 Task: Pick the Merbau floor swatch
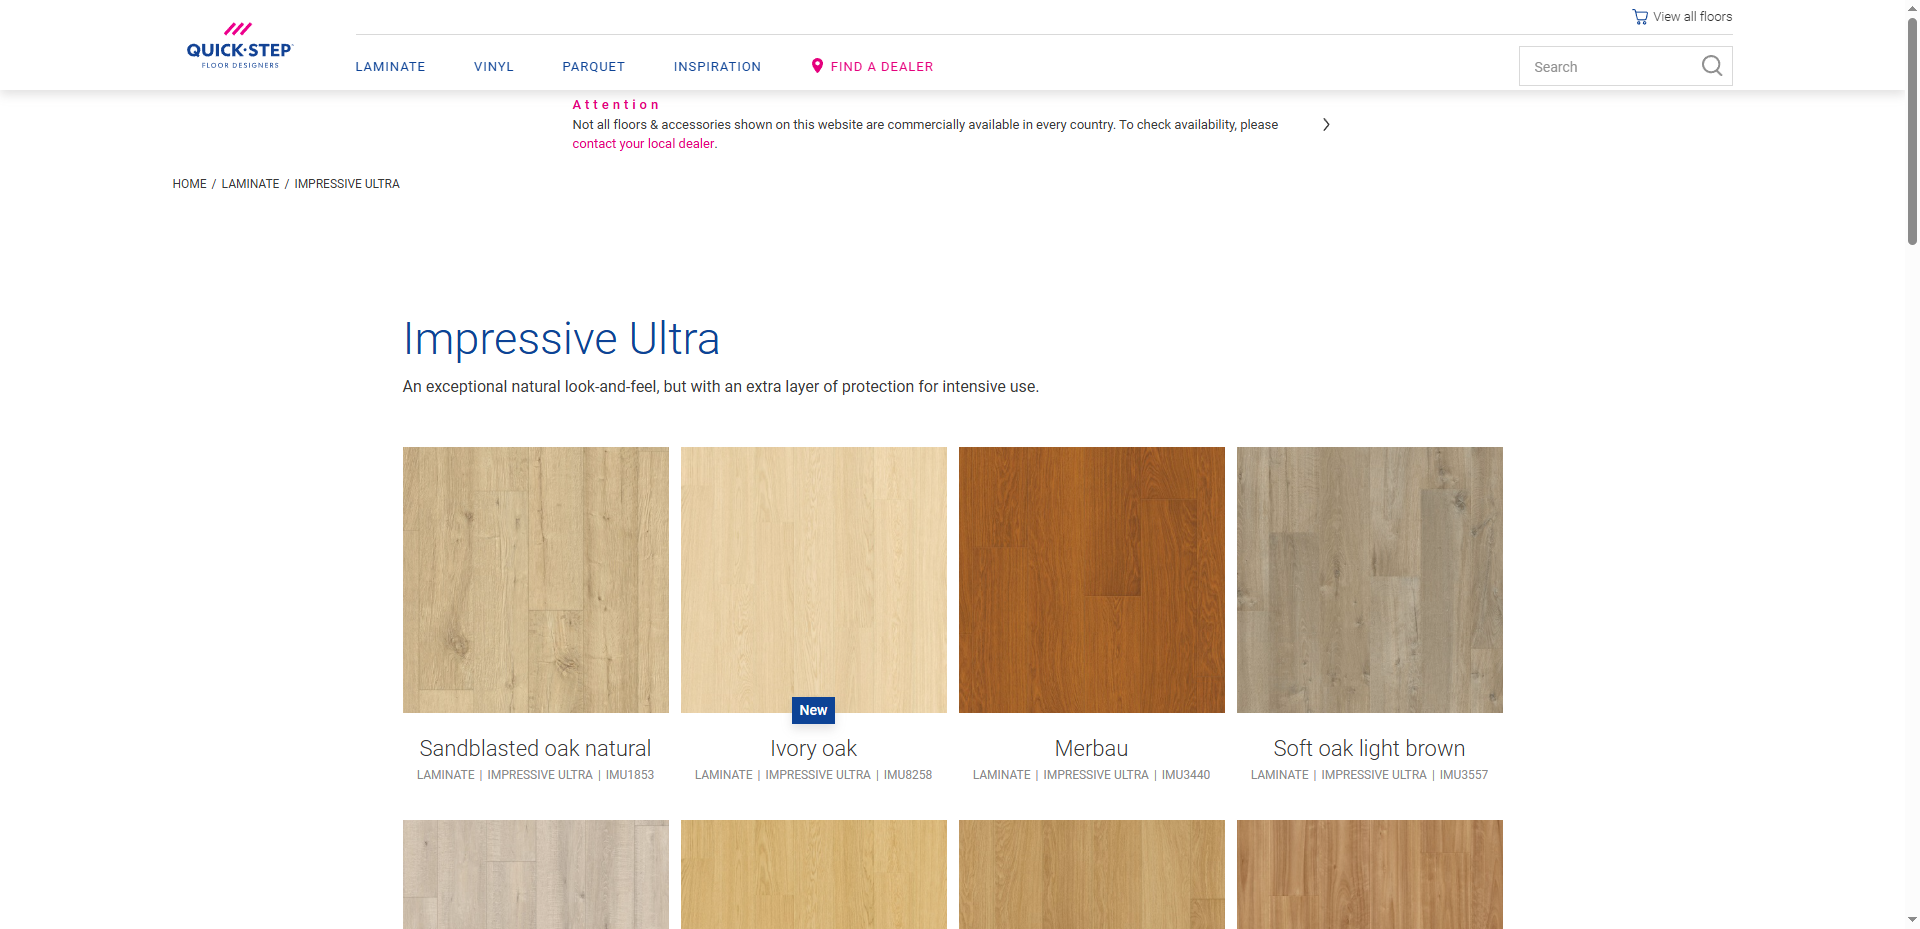click(1091, 580)
